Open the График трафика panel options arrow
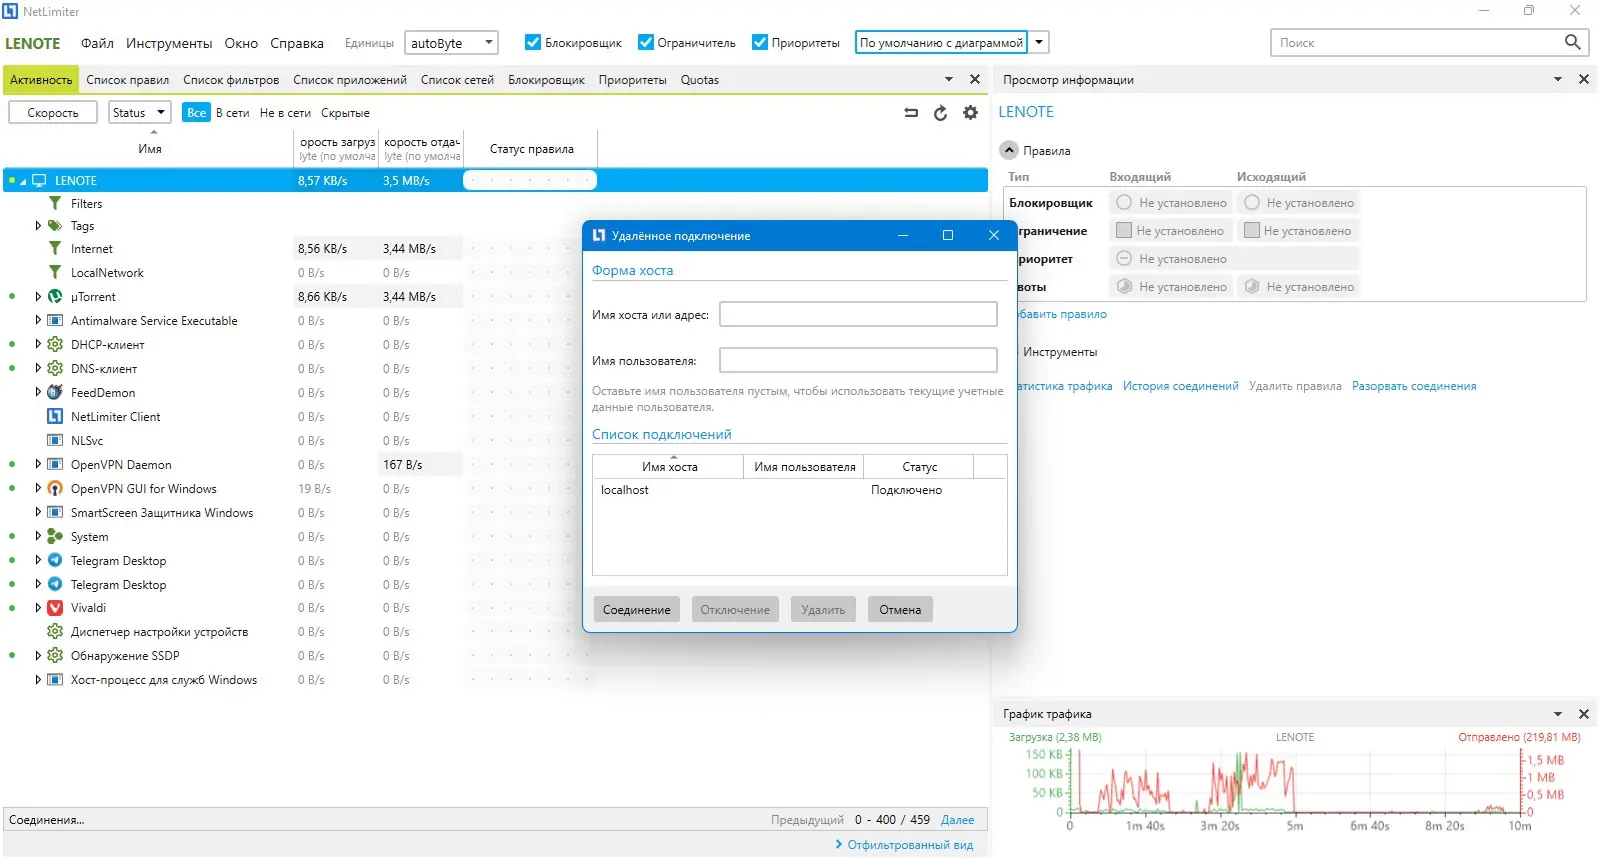 (x=1558, y=714)
